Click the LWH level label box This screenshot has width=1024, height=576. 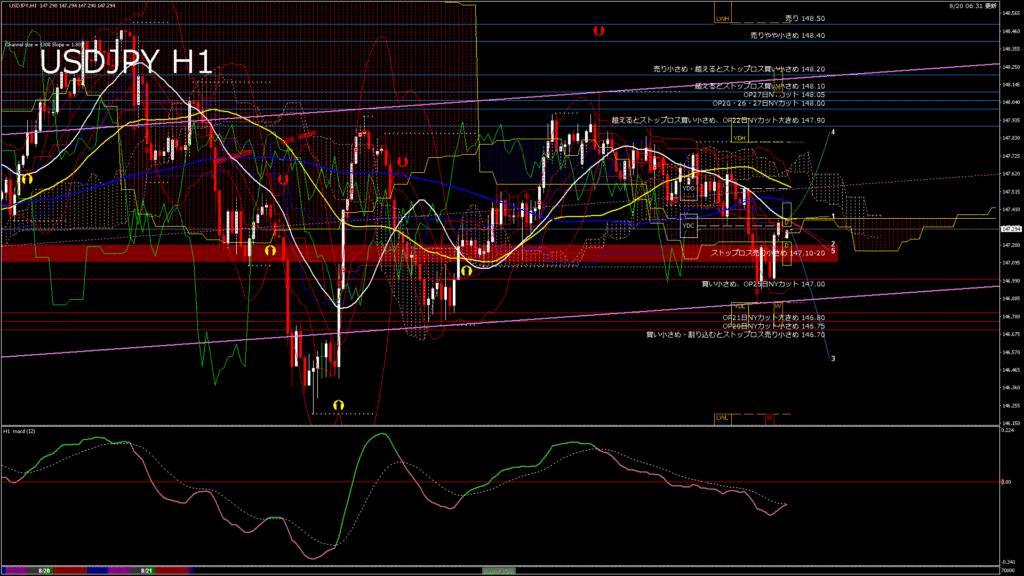(722, 18)
